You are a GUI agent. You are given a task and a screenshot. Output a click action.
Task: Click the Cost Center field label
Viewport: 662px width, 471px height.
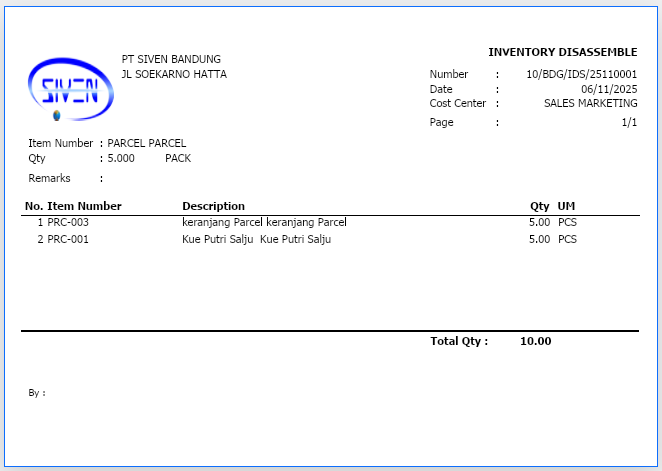(458, 103)
